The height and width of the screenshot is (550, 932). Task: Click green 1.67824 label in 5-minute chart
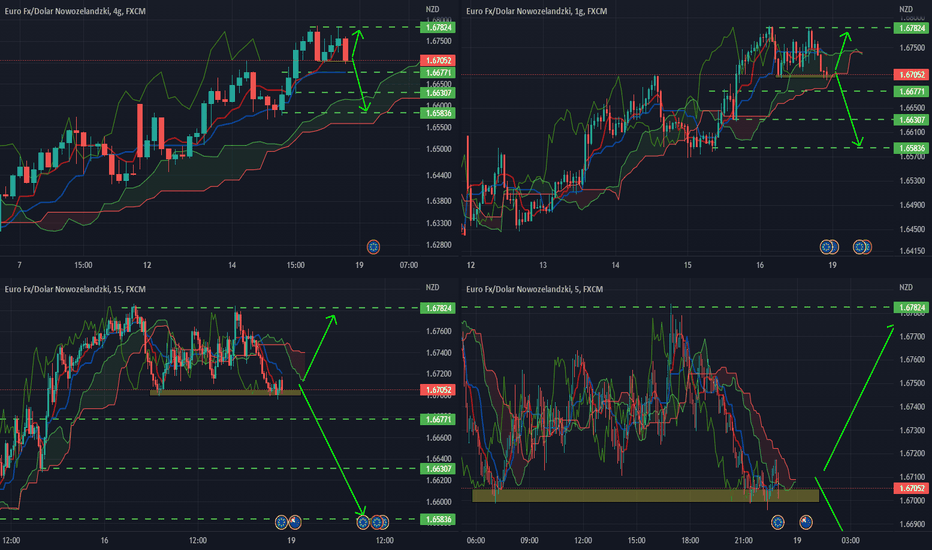pos(911,307)
